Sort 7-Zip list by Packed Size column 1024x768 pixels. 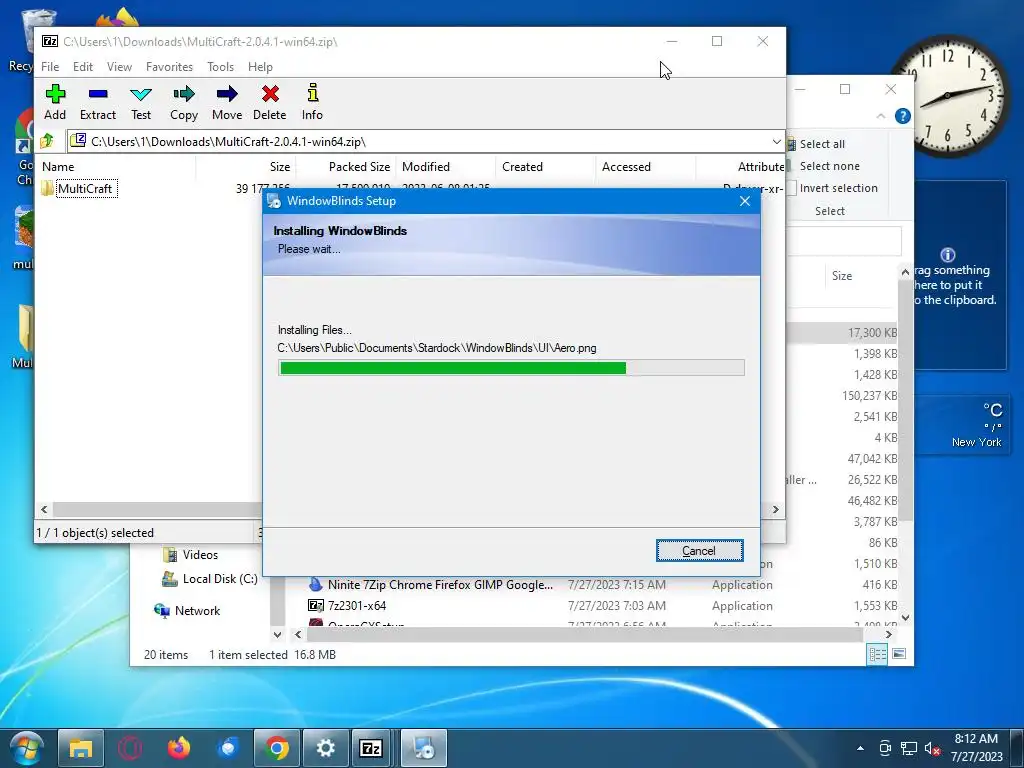tap(359, 167)
